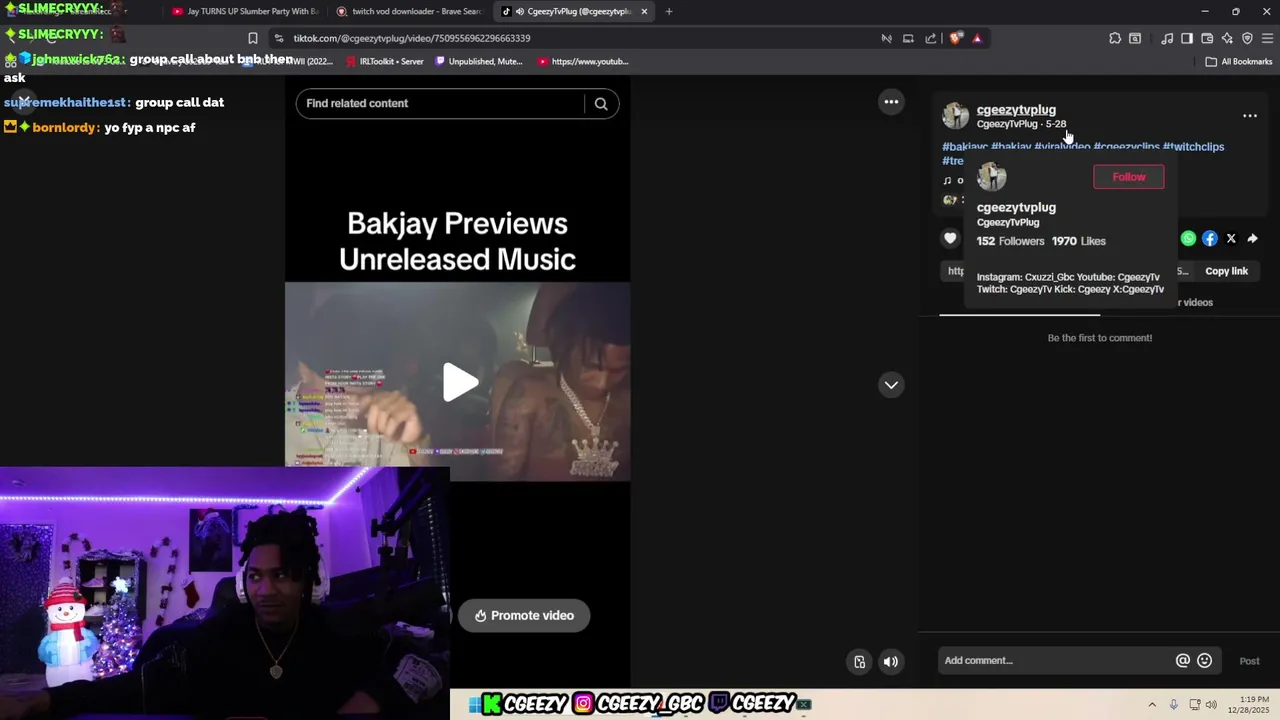This screenshot has width=1280, height=720.
Task: Open Leo AI sparkle icon
Action: pyautogui.click(x=1227, y=38)
